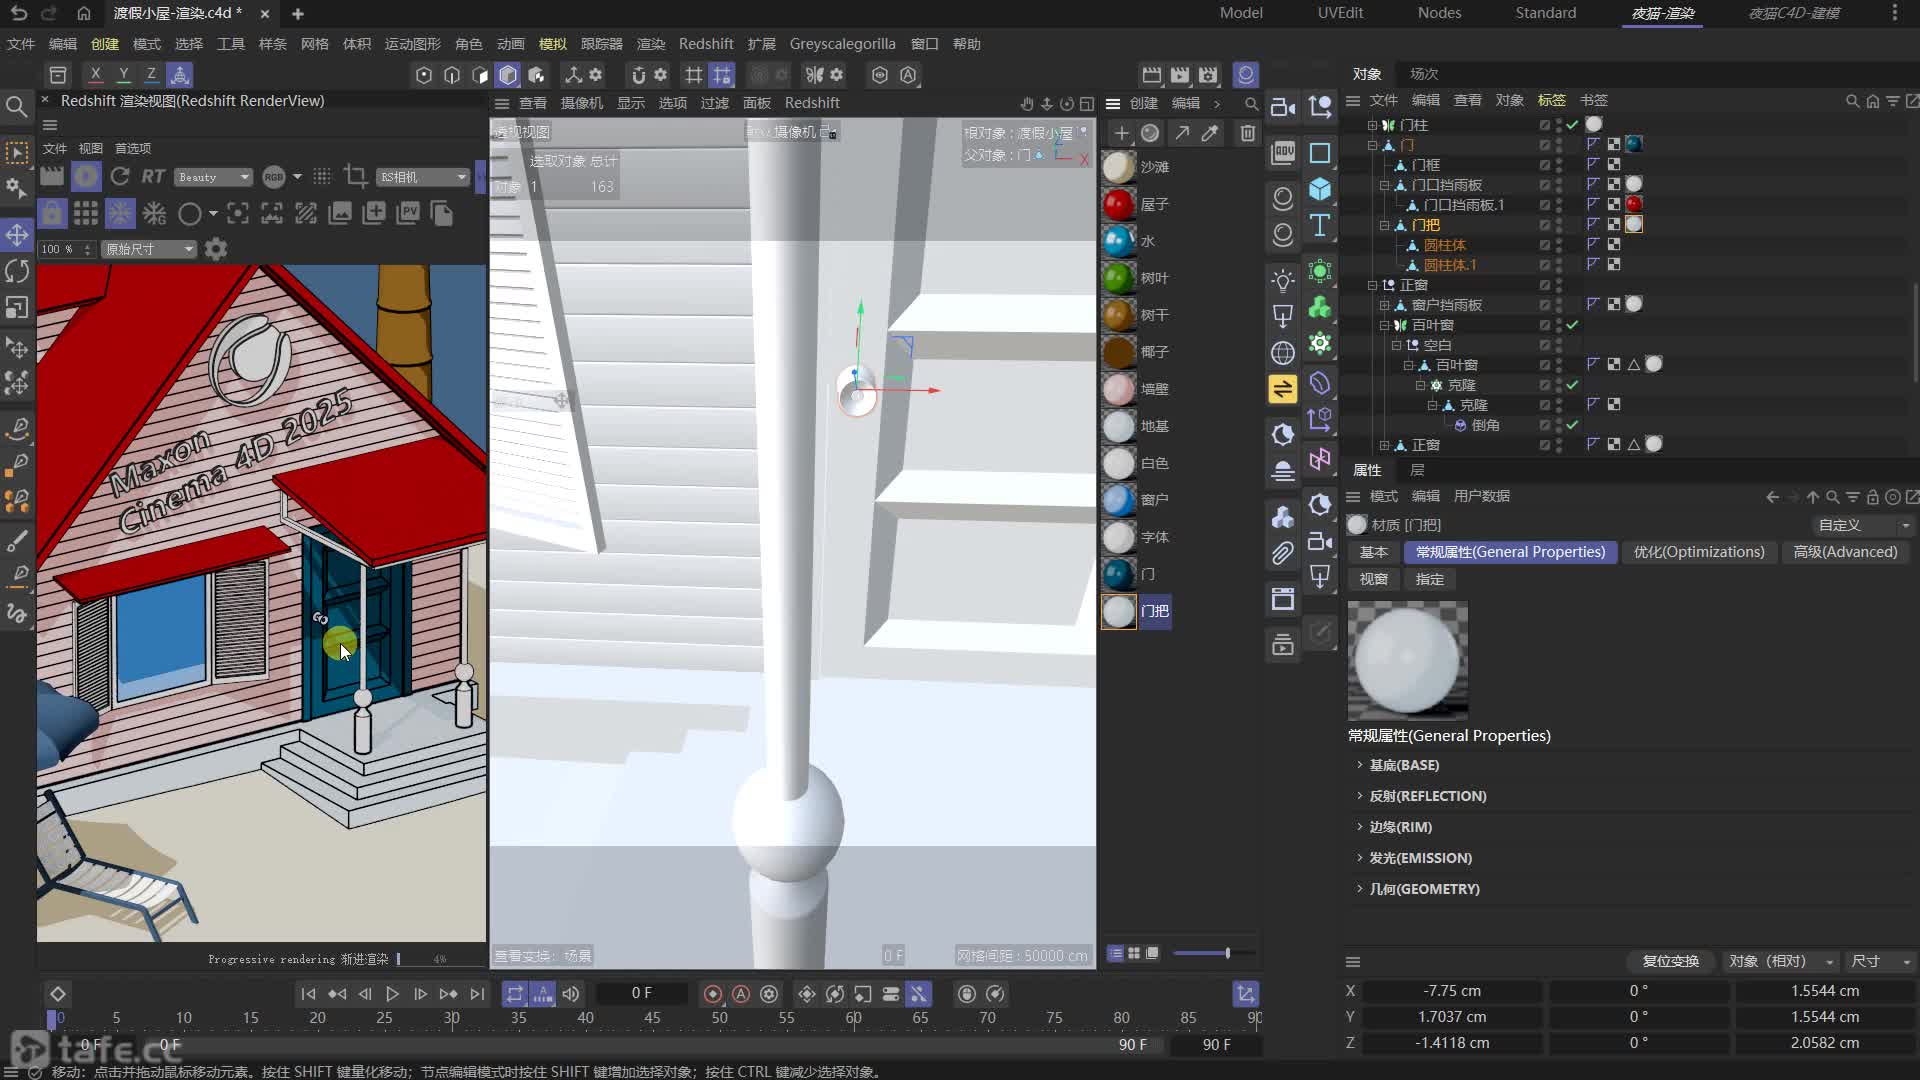Open the 自定义 preset dropdown

[1862, 525]
